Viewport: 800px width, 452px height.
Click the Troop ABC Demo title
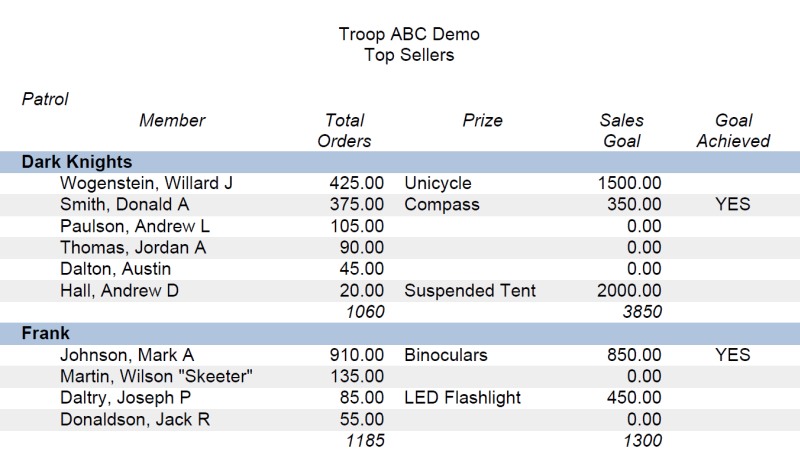click(x=409, y=34)
